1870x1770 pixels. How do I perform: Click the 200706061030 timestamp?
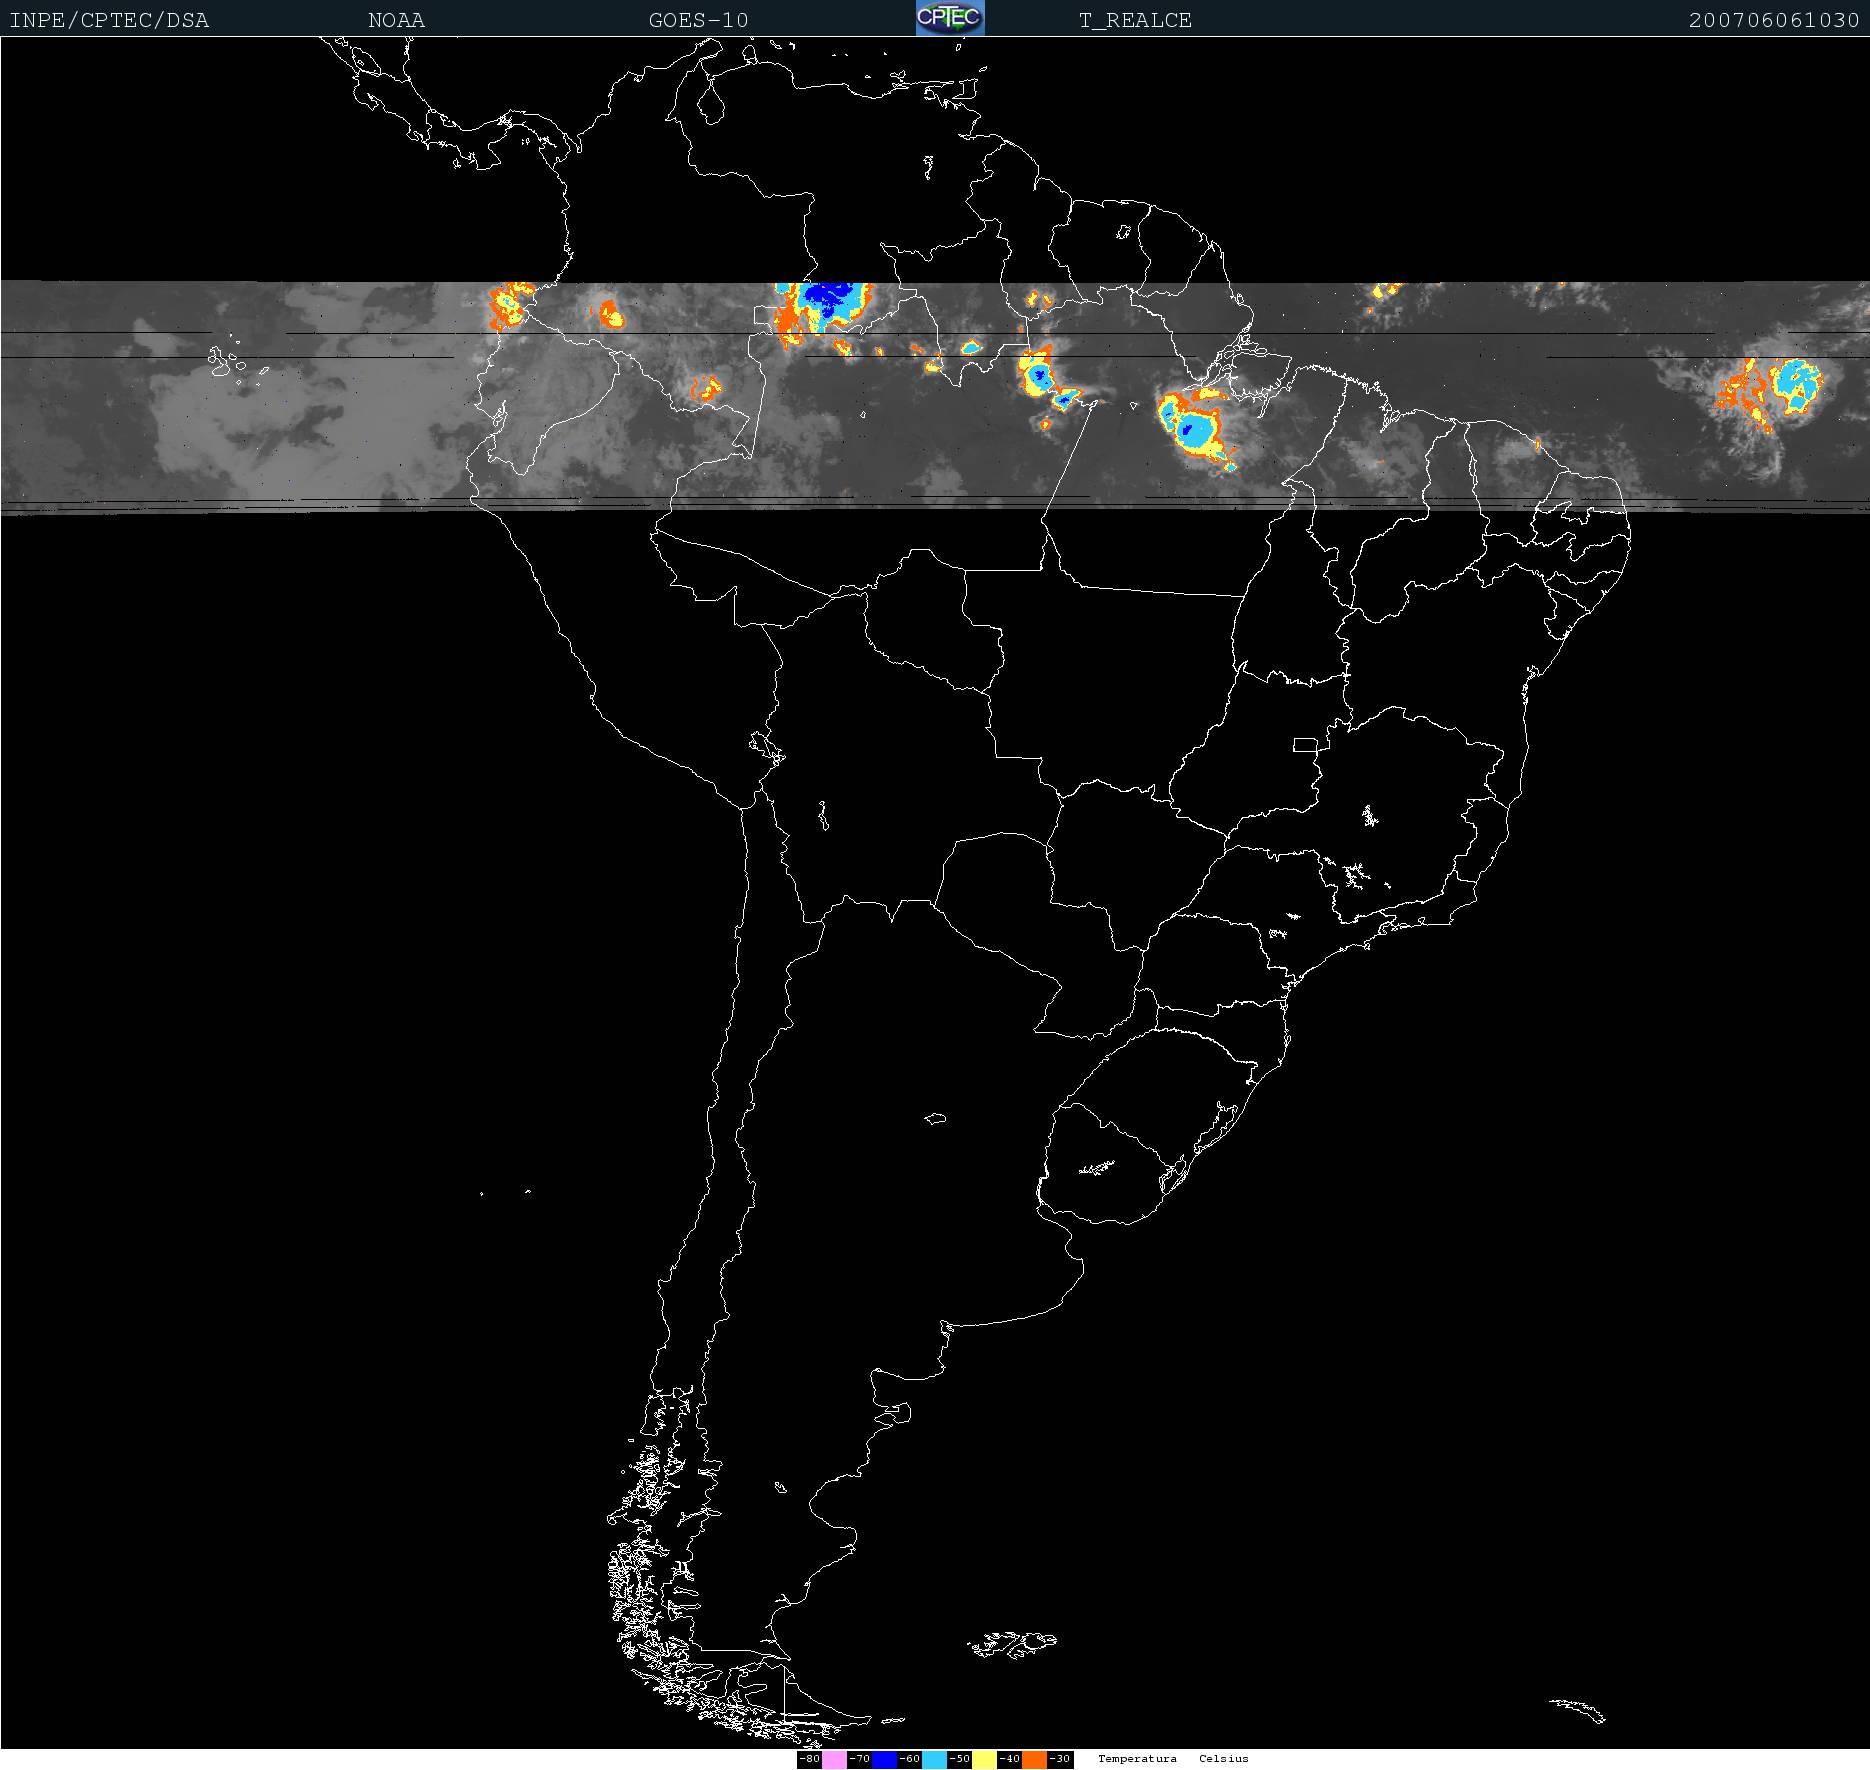1774,20
